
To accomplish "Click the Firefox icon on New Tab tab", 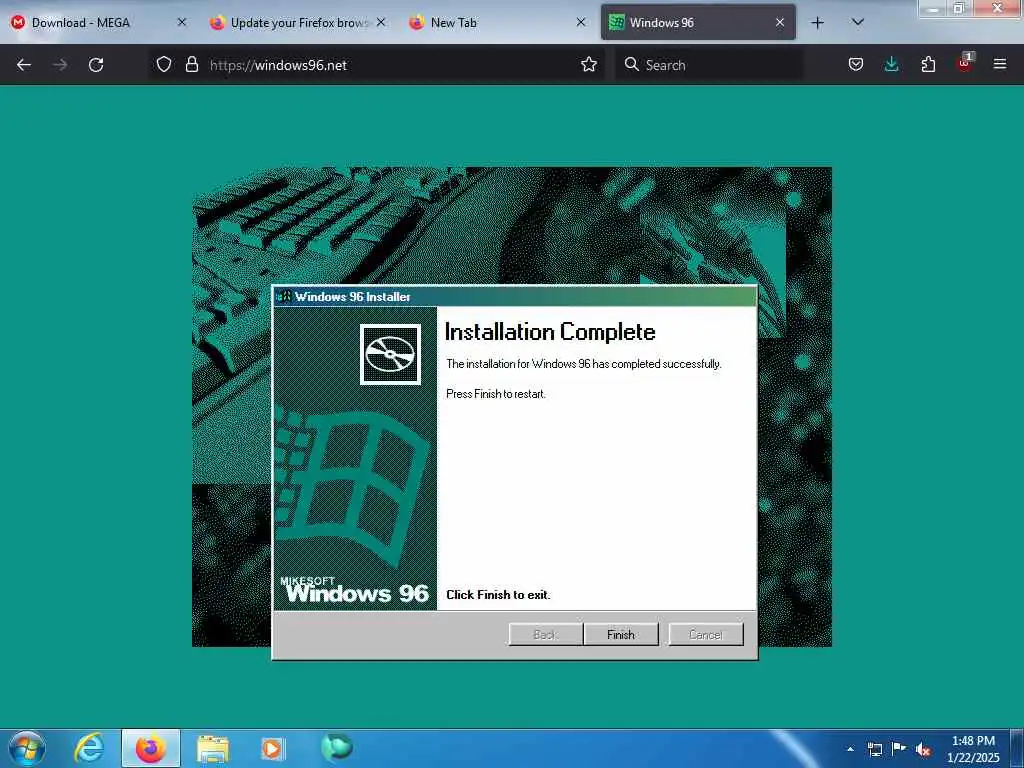I will click(417, 23).
